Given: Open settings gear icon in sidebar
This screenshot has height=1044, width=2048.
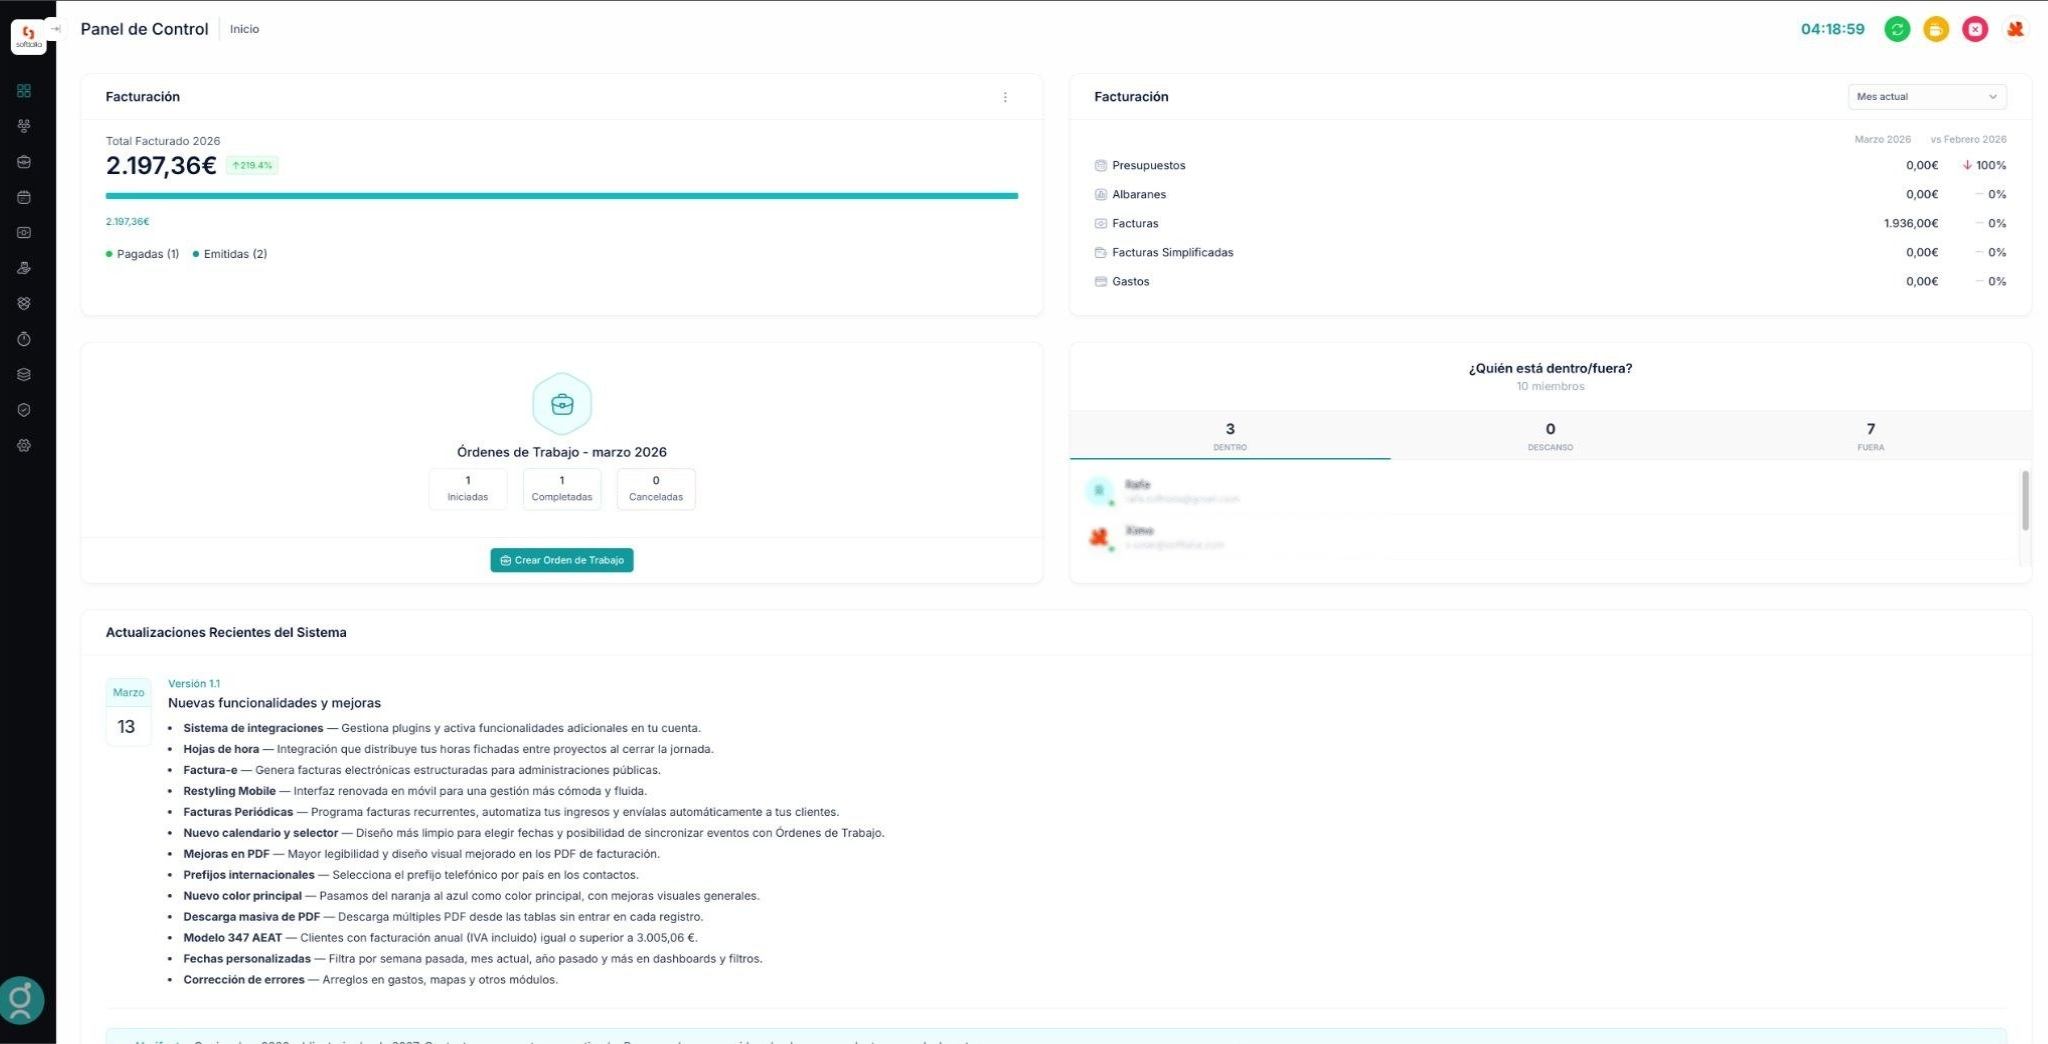Looking at the screenshot, I should point(24,446).
